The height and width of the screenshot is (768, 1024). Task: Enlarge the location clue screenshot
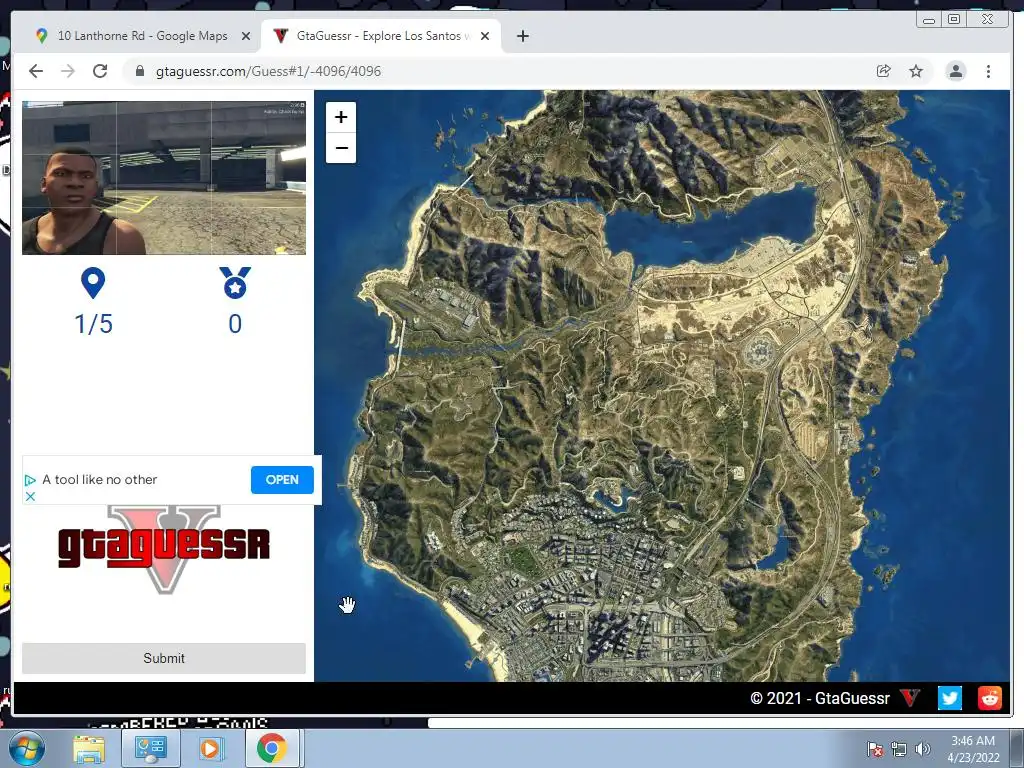click(164, 178)
